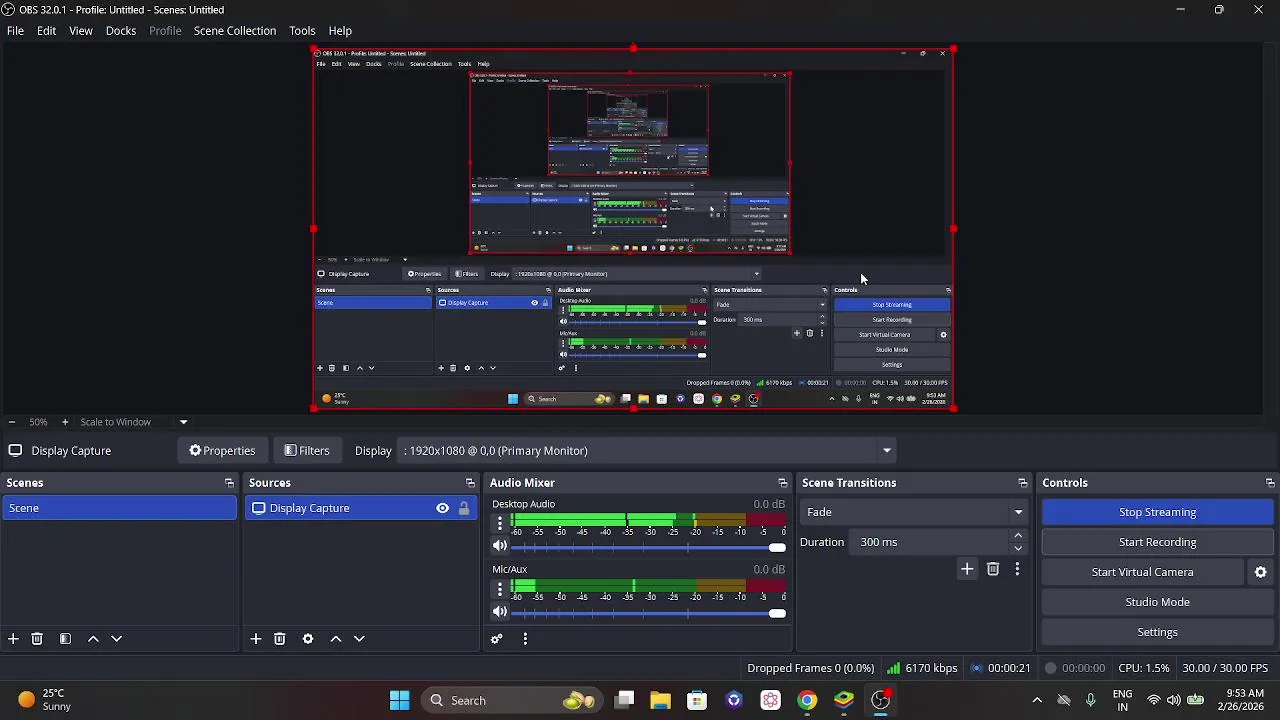Decrease transition duration stepper down
Viewport: 1280px width, 720px height.
(1018, 548)
